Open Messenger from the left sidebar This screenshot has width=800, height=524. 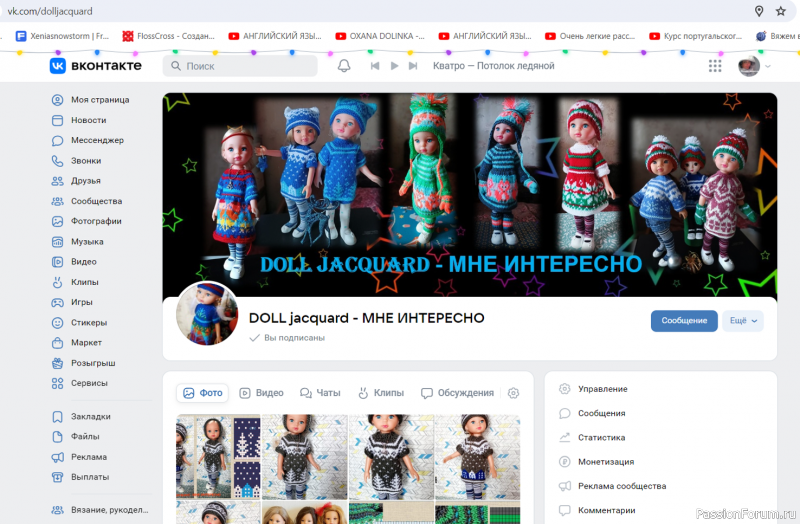(96, 140)
